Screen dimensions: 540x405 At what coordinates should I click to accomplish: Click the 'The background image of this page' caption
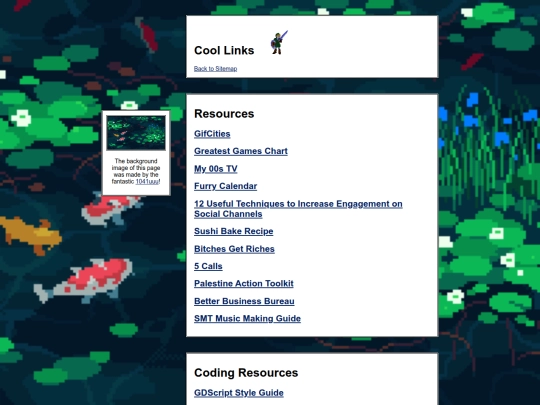coord(136,171)
